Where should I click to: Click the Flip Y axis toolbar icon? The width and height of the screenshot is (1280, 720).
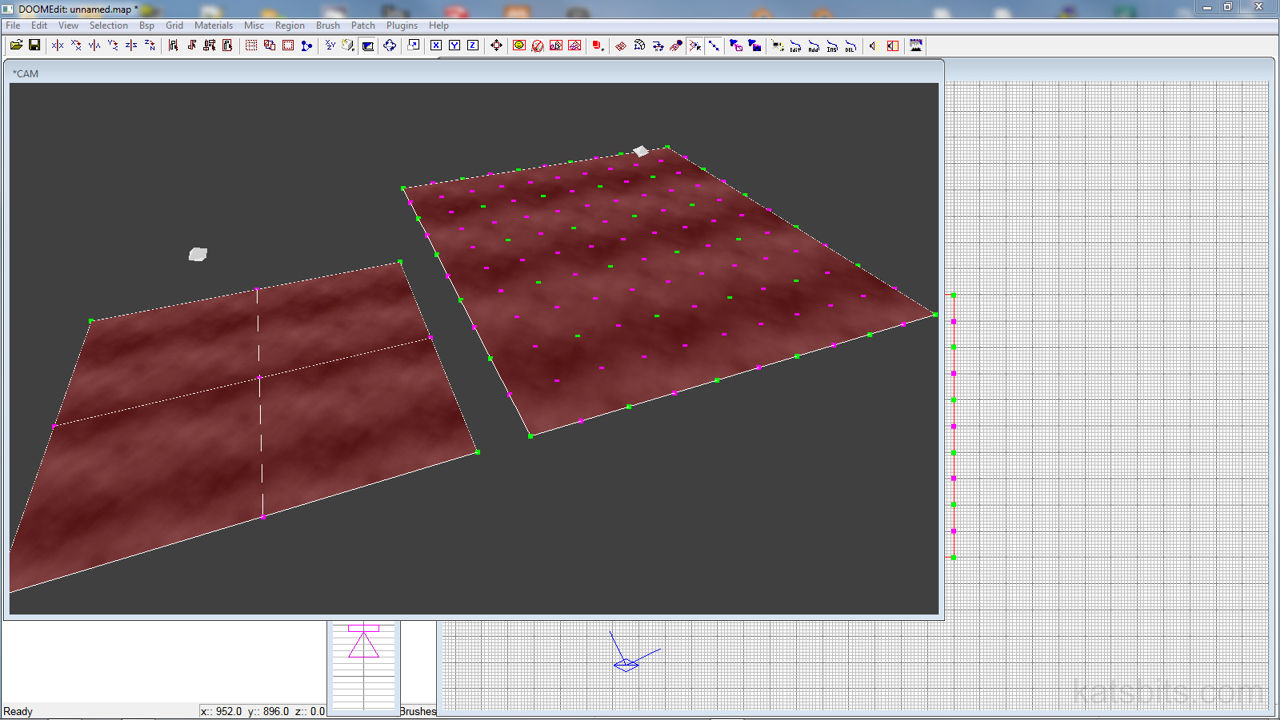tap(94, 45)
